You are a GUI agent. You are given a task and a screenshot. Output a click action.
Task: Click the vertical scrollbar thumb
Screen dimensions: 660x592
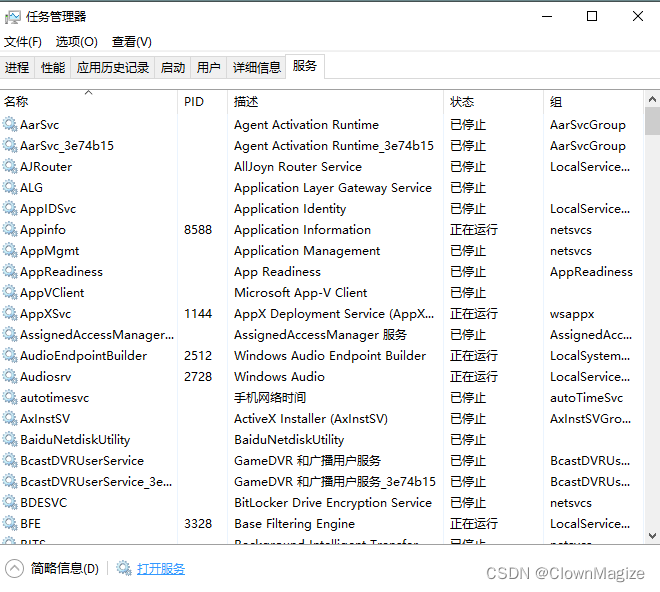pyautogui.click(x=652, y=121)
